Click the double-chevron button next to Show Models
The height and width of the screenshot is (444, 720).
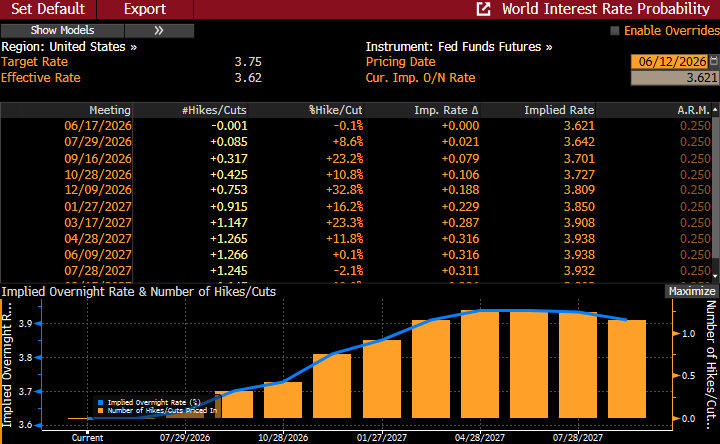159,30
